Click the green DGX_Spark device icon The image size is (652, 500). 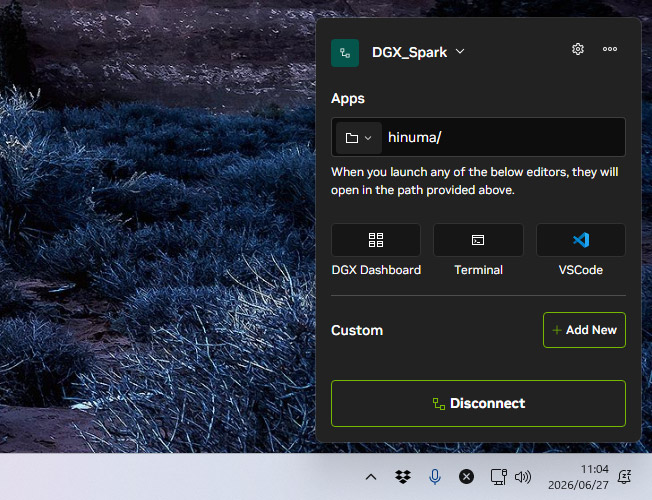tap(345, 53)
